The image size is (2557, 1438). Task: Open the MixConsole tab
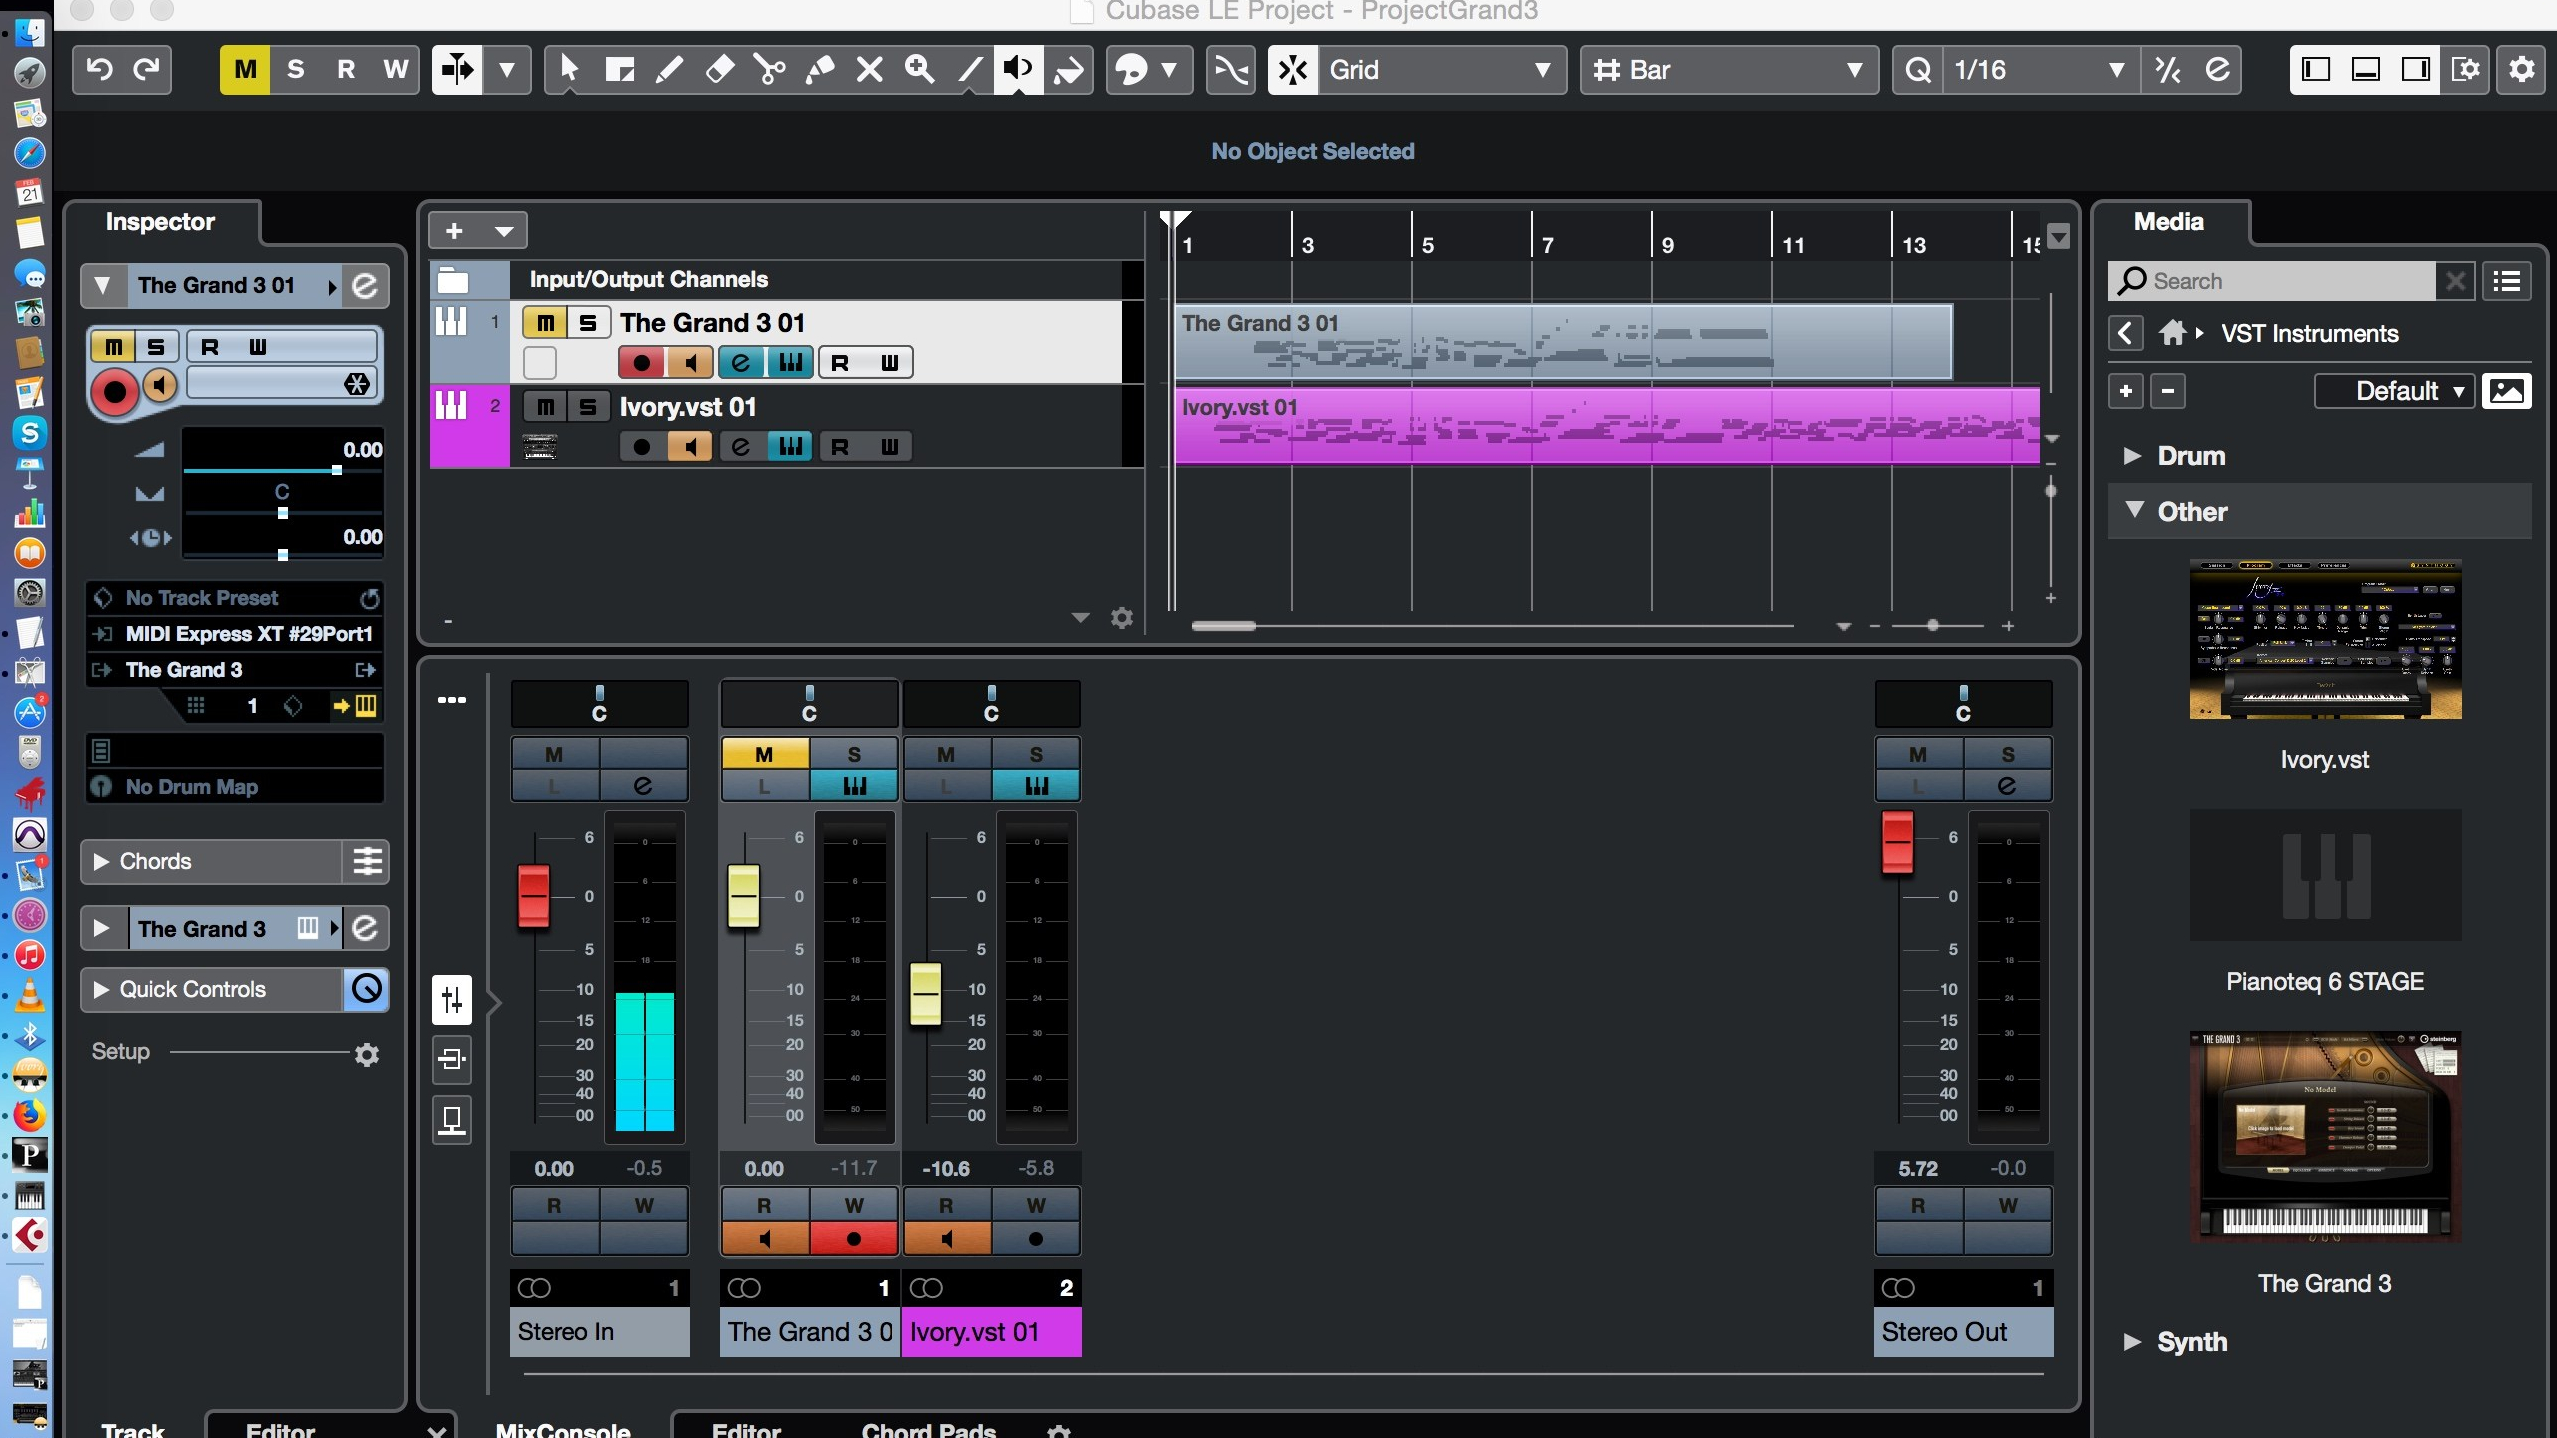click(562, 1428)
